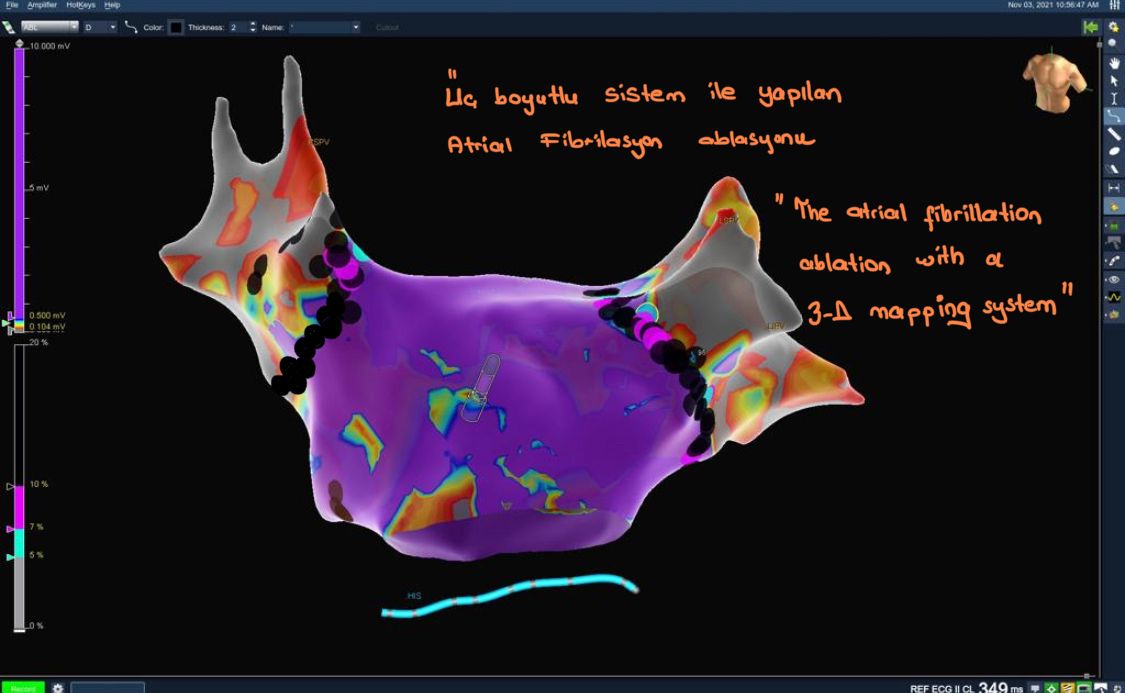
Task: Toggle the catheter display icon
Action: pyautogui.click(x=1114, y=260)
